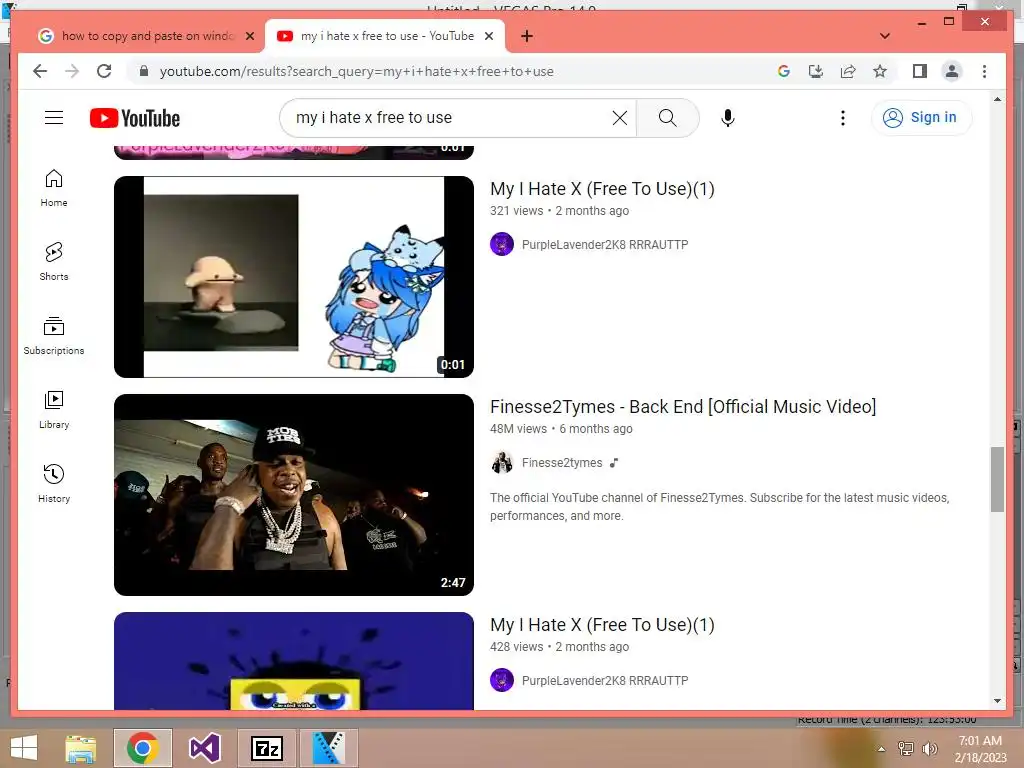The image size is (1024, 768).
Task: Play the Gacha character 0:01 thumbnail
Action: coord(294,277)
